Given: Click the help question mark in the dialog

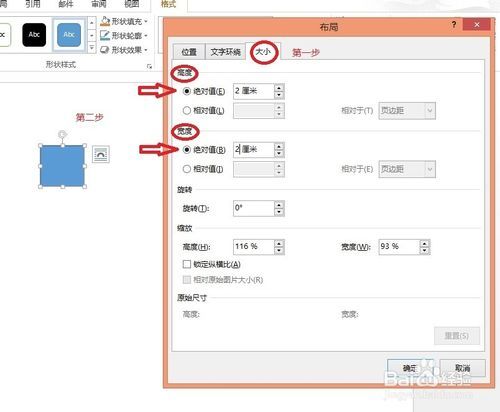Looking at the screenshot, I should point(454,24).
